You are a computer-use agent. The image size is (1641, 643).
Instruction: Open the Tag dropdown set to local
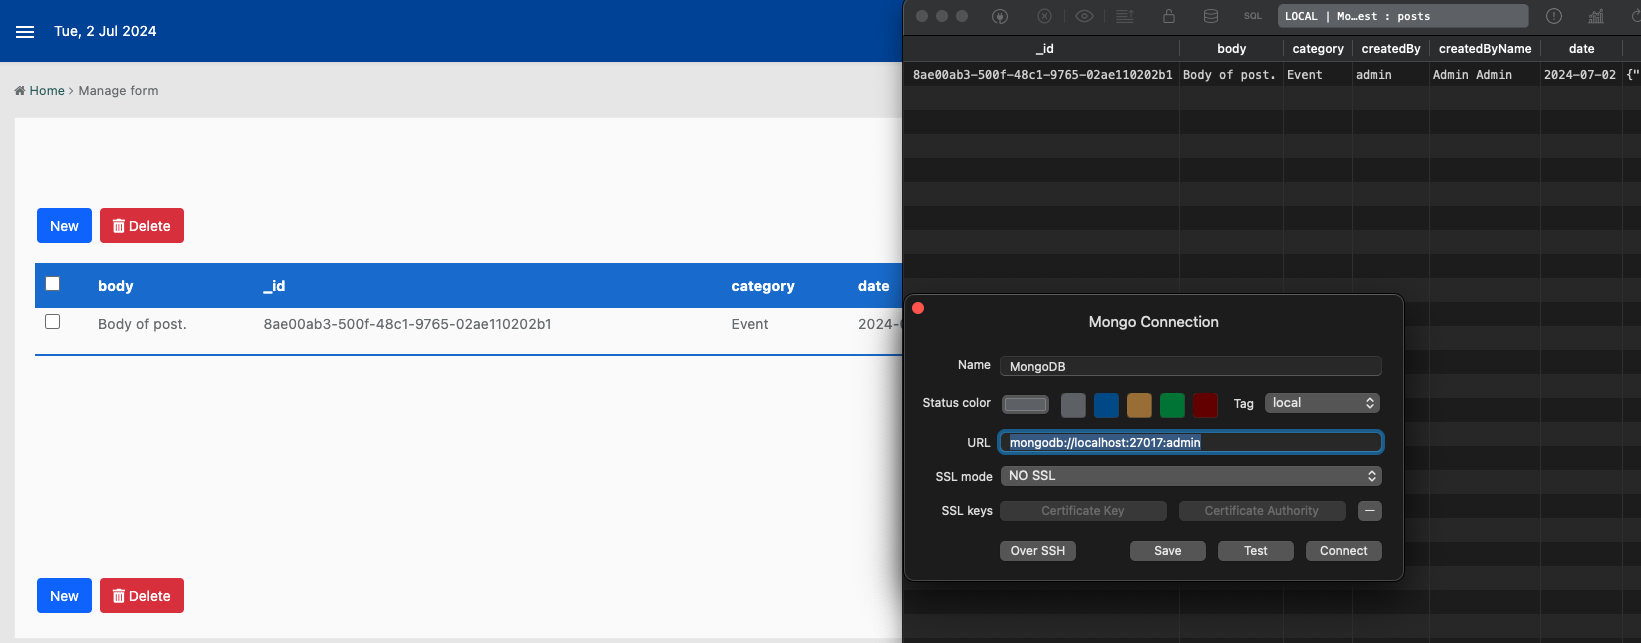pos(1322,403)
